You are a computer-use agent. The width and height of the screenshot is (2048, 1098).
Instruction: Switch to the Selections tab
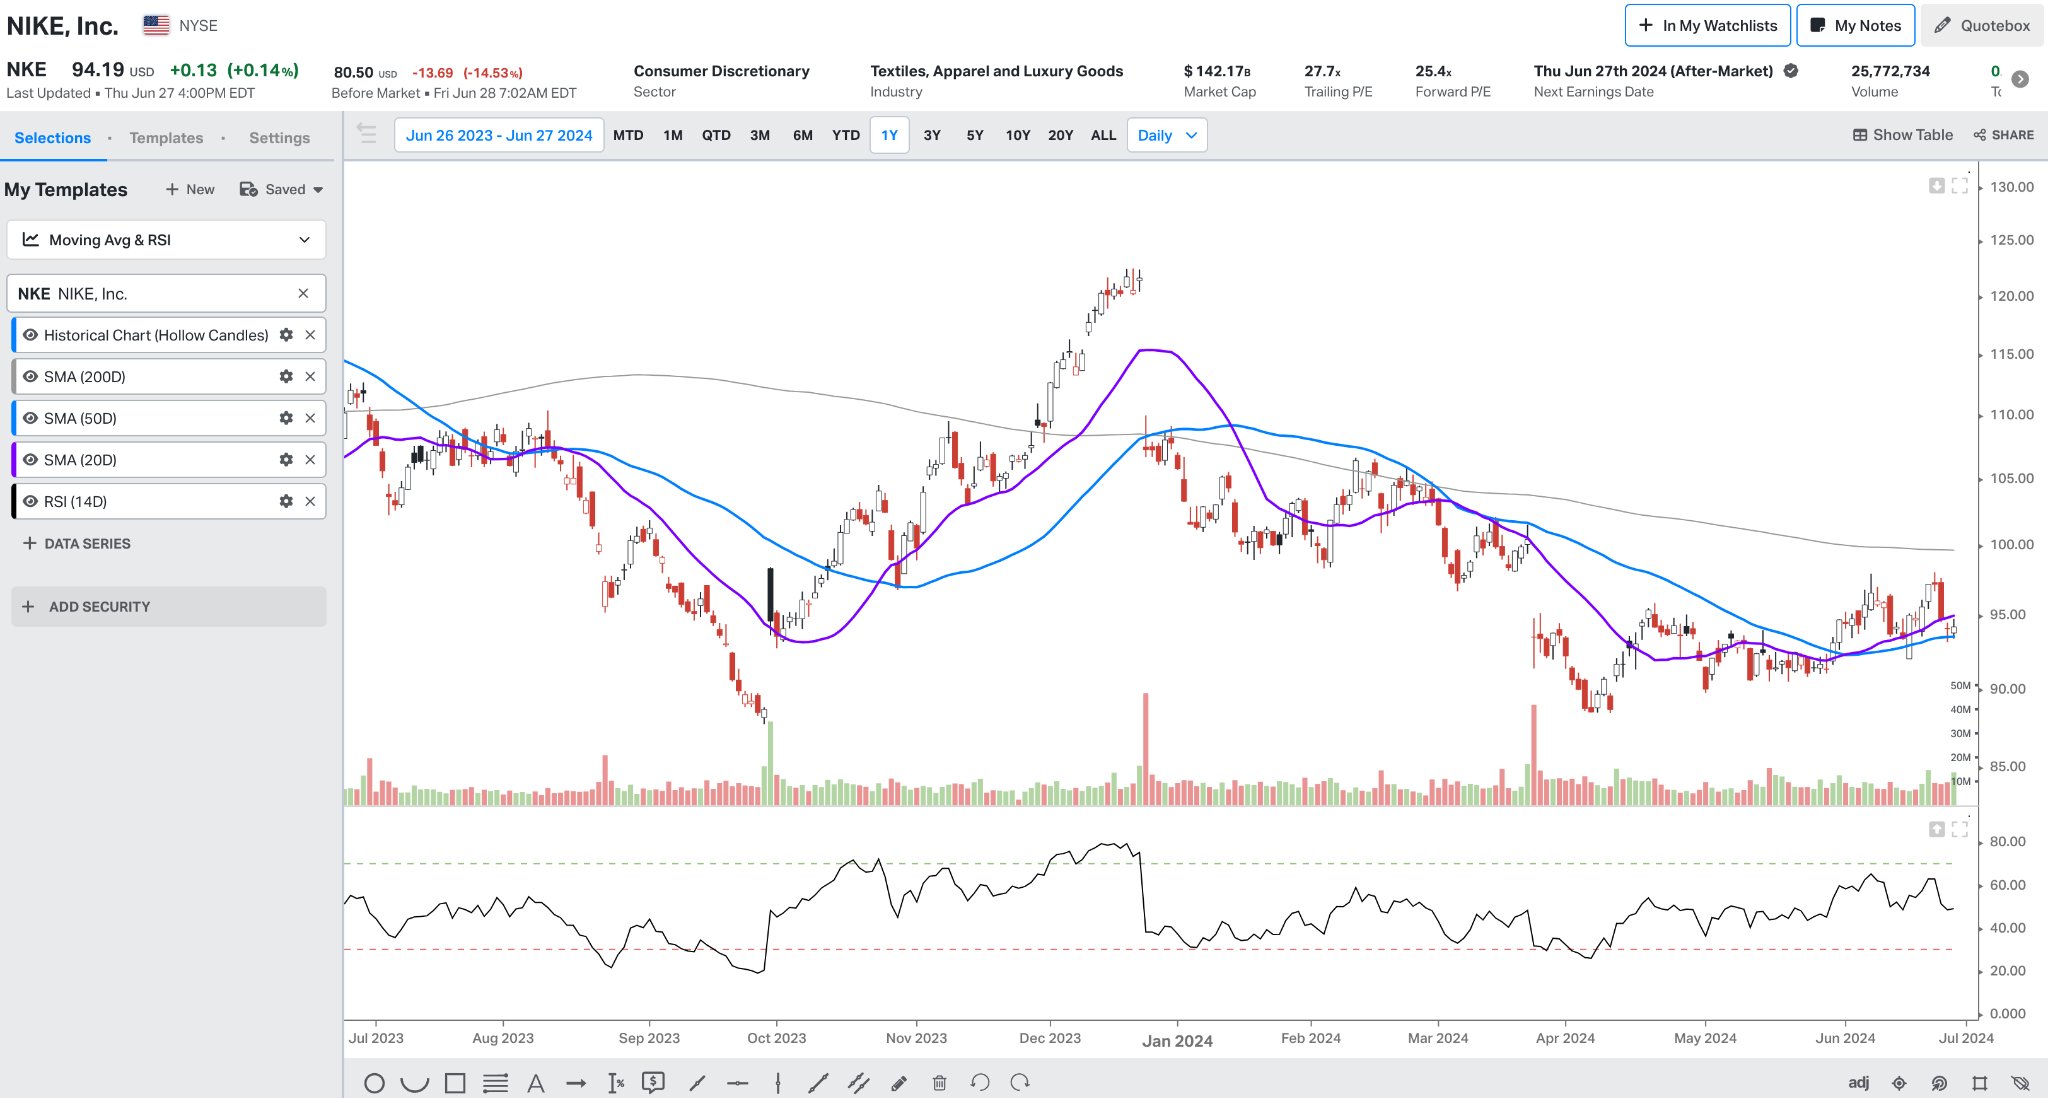tap(52, 138)
